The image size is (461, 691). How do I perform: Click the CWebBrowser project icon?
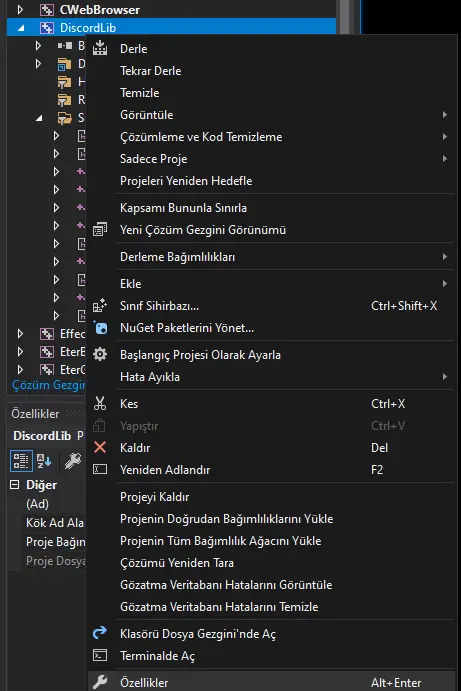coord(47,10)
